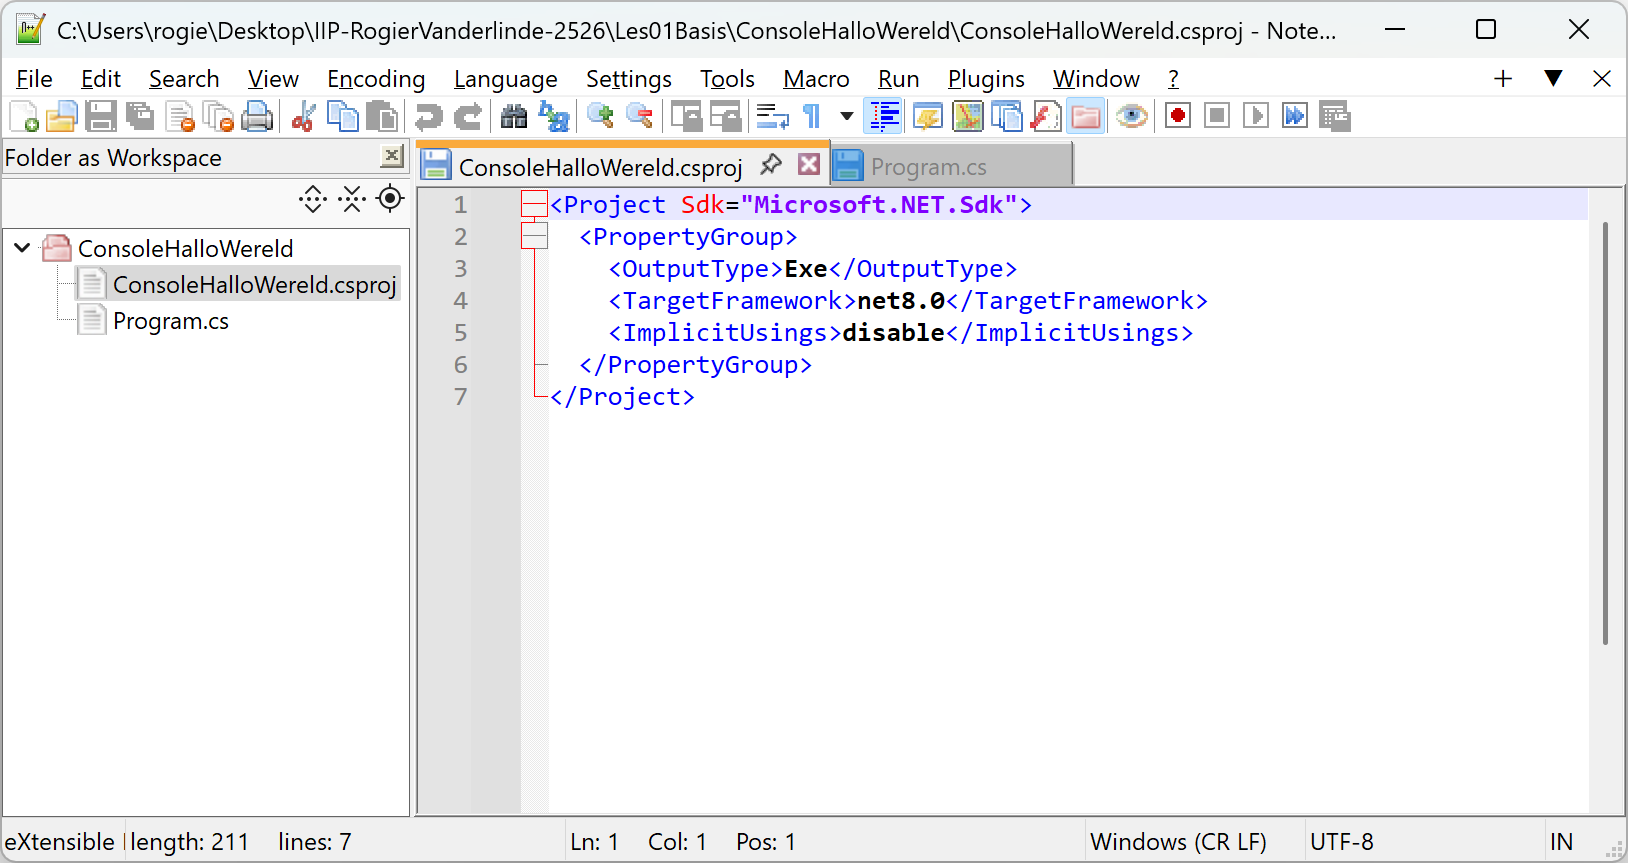Stop macro recording
The width and height of the screenshot is (1628, 863).
point(1217,117)
